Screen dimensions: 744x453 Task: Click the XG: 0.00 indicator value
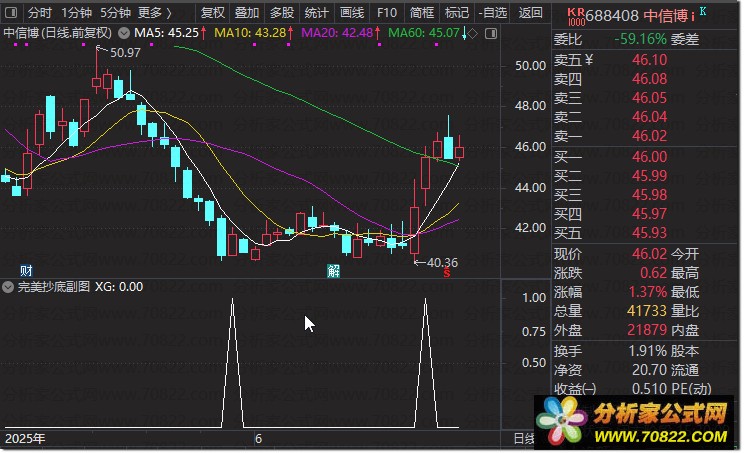(x=119, y=287)
